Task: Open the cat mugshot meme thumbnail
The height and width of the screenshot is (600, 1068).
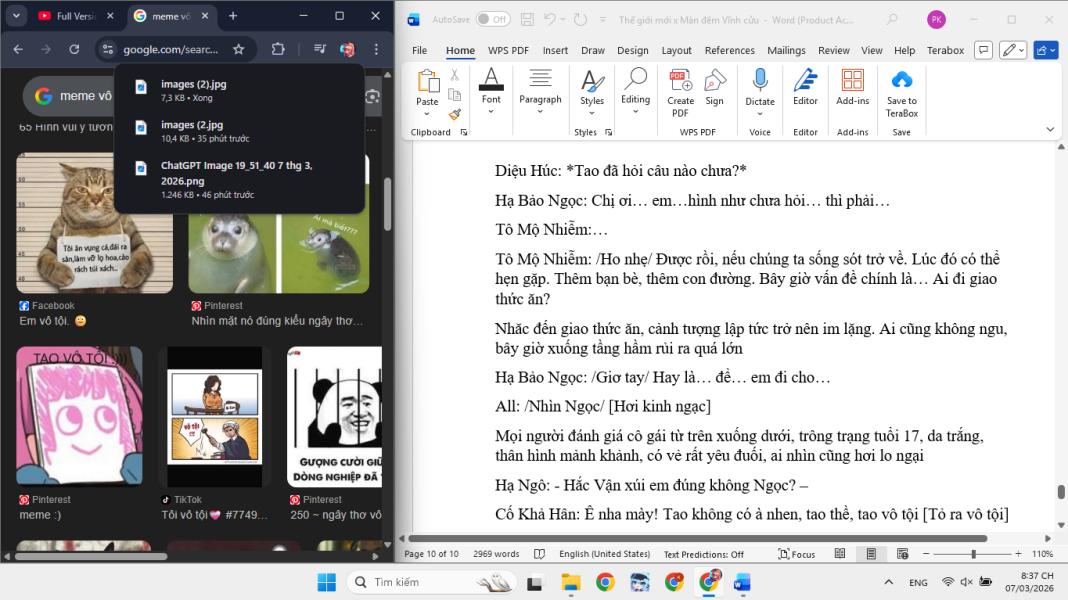Action: pos(94,223)
